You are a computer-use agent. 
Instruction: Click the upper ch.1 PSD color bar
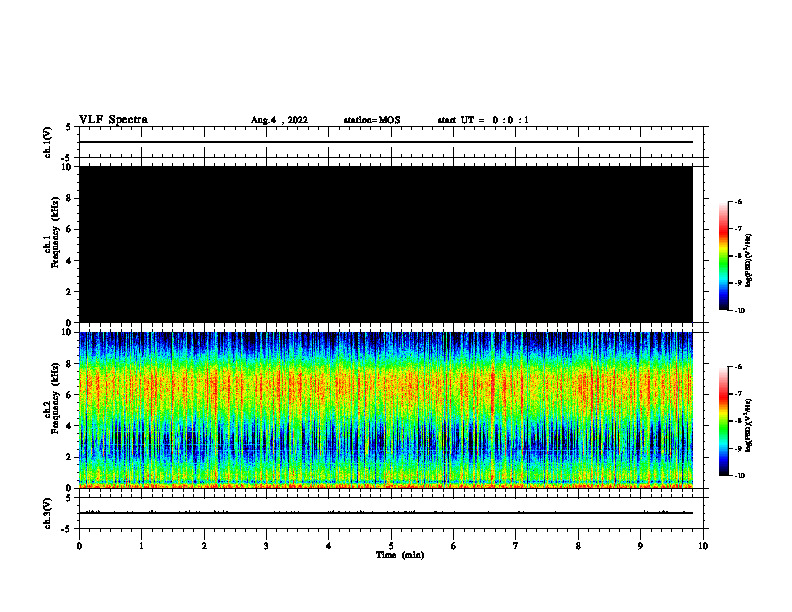coord(723,256)
